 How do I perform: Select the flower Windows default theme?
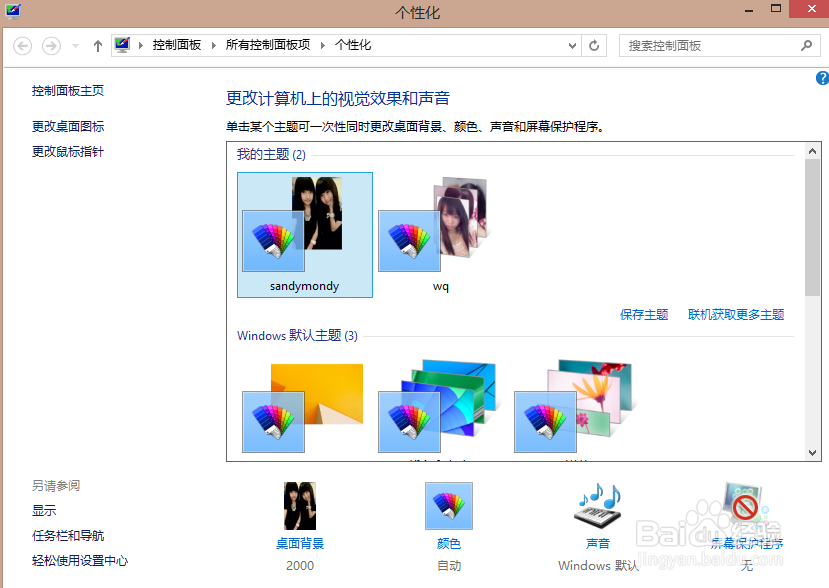point(574,407)
